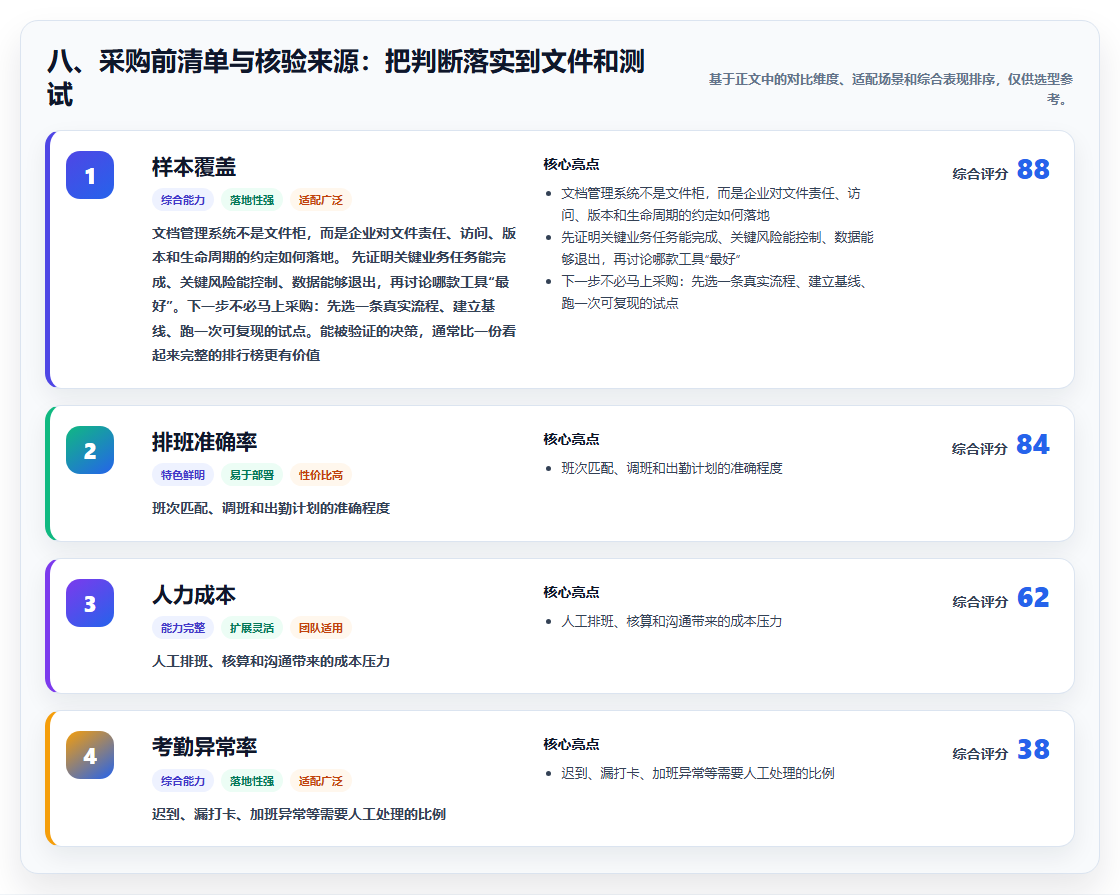Open the 人力成本 card title

click(x=194, y=595)
